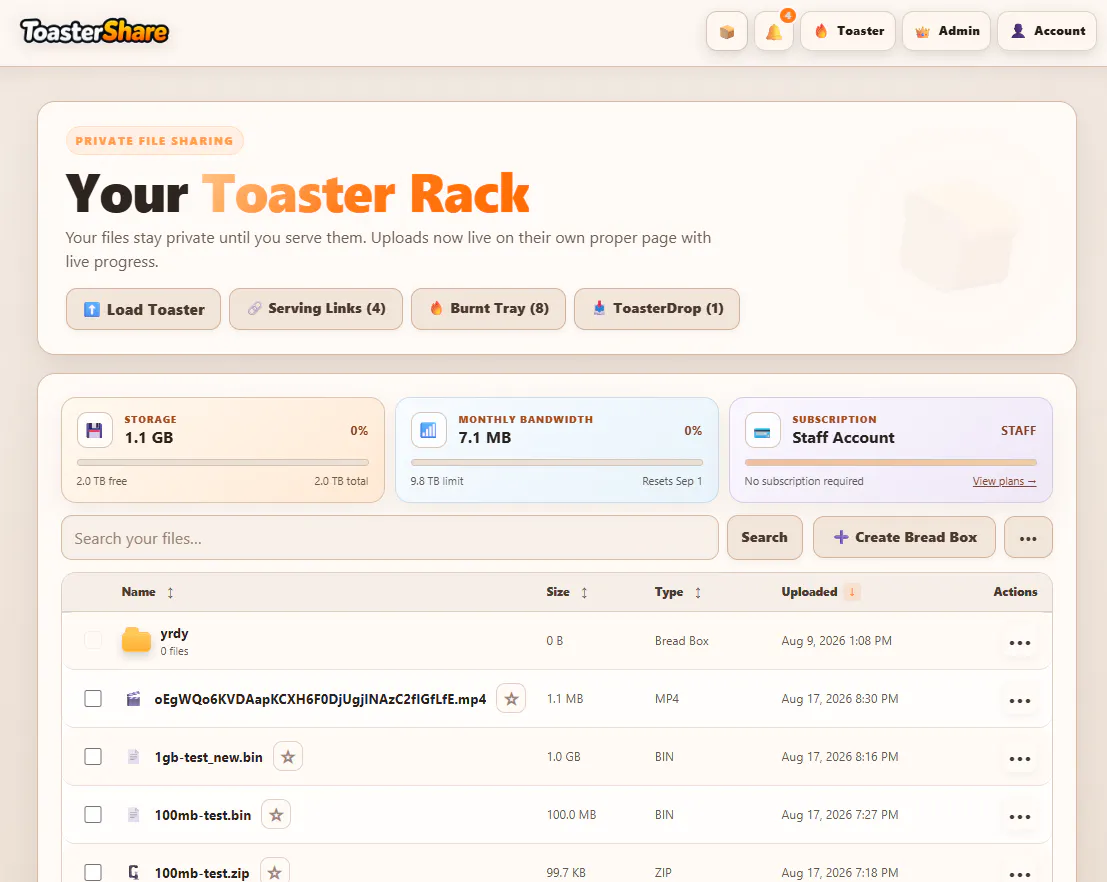This screenshot has width=1107, height=882.
Task: Click the storage usage progress bar
Action: [x=222, y=463]
